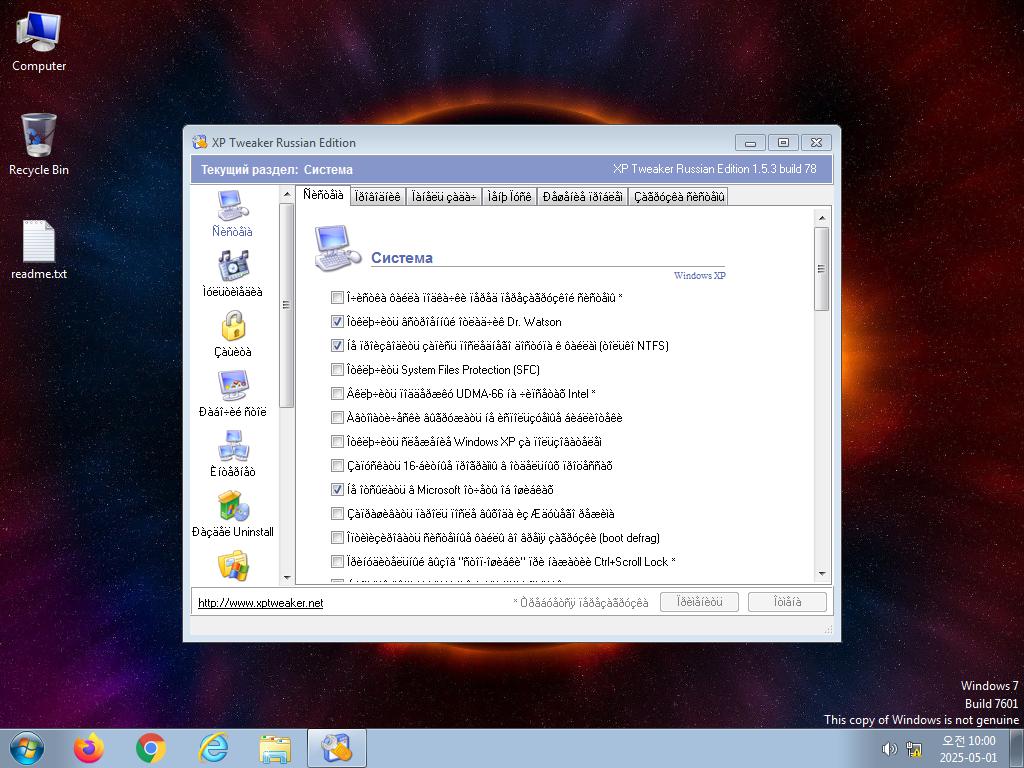Open the http://www.xptweaker.net link
Image resolution: width=1024 pixels, height=768 pixels.
pyautogui.click(x=261, y=603)
